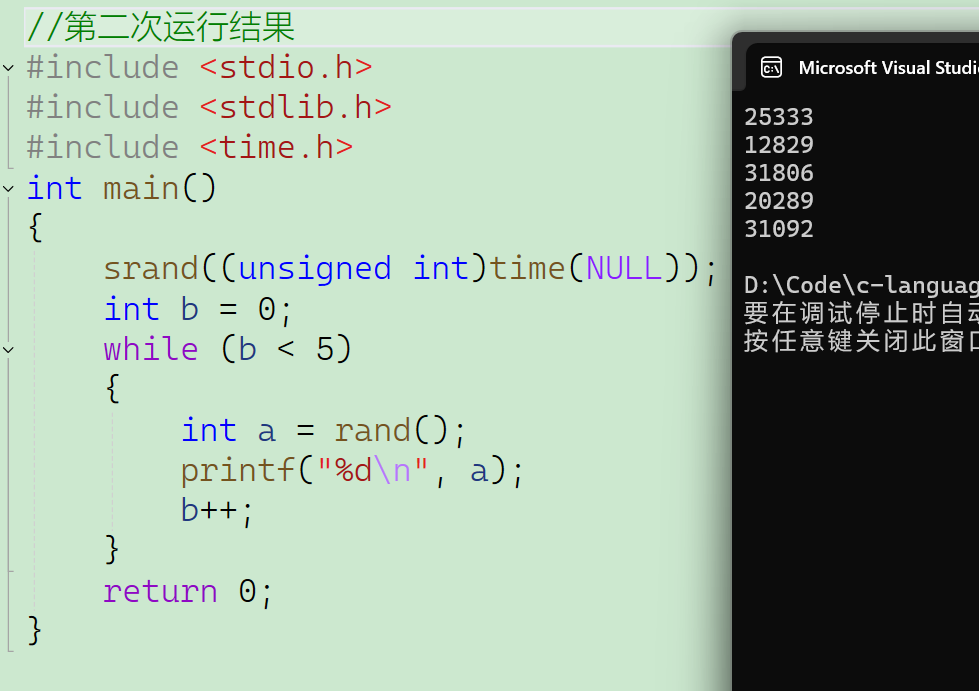Click the console window terminal icon

point(771,67)
